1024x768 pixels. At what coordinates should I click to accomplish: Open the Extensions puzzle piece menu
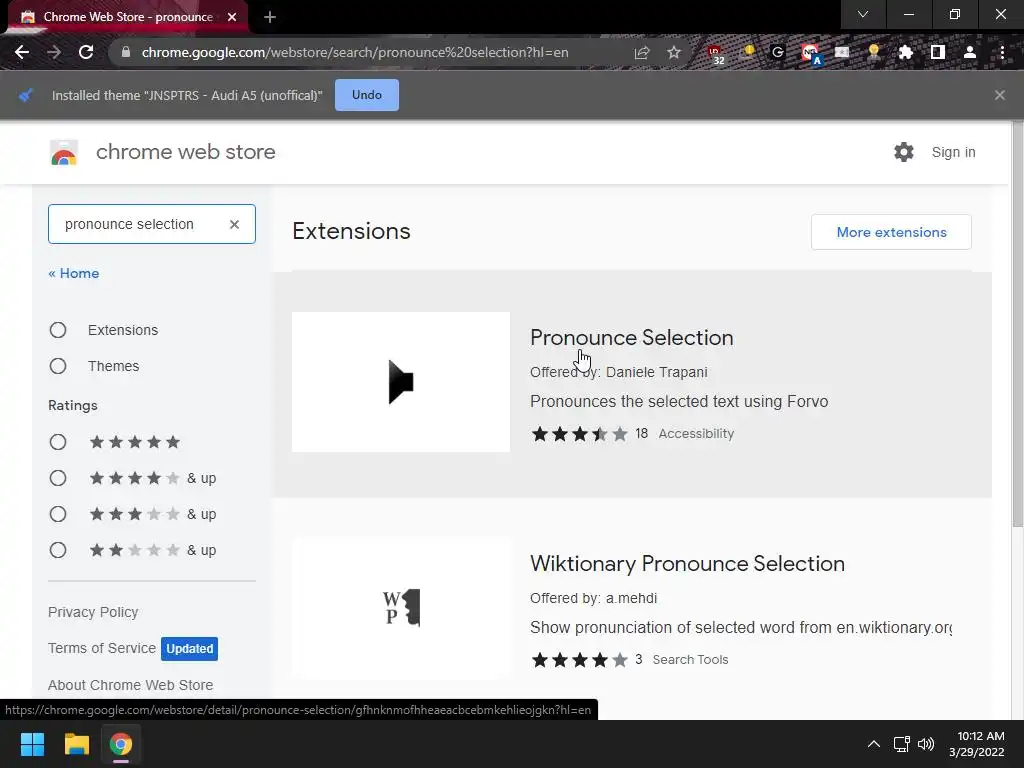coord(906,52)
